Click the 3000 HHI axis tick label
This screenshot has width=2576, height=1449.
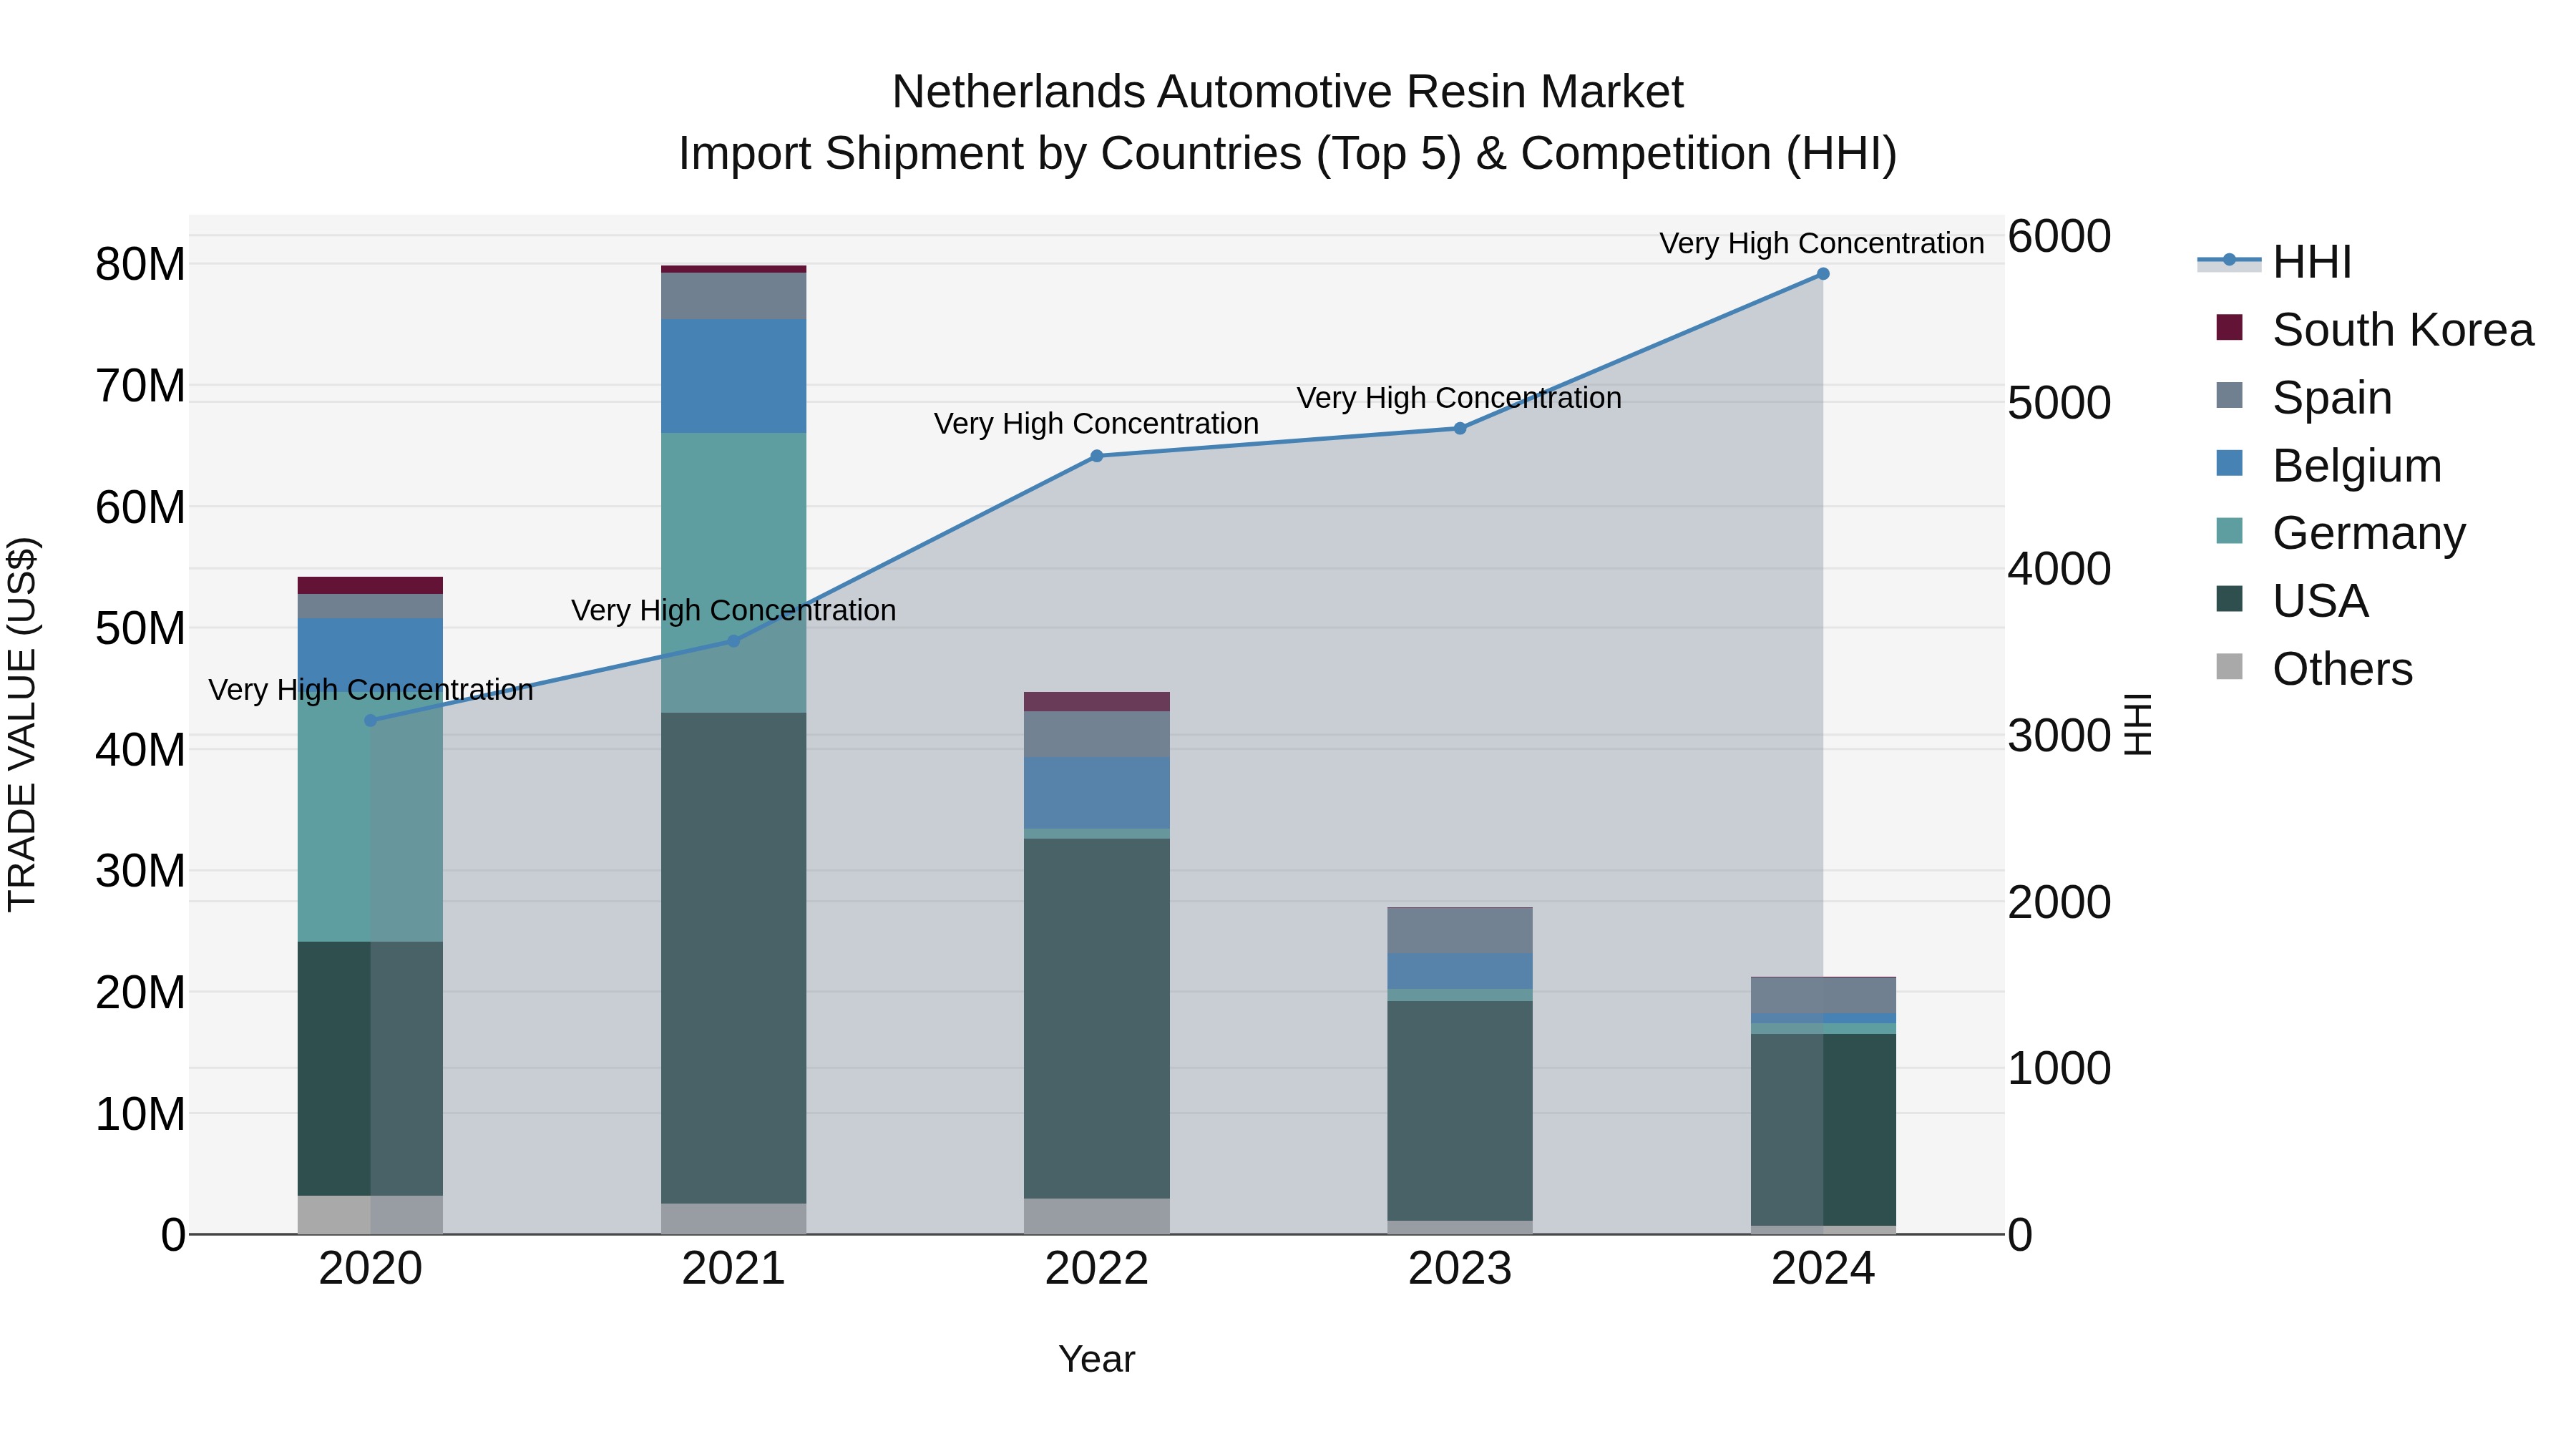(2060, 736)
